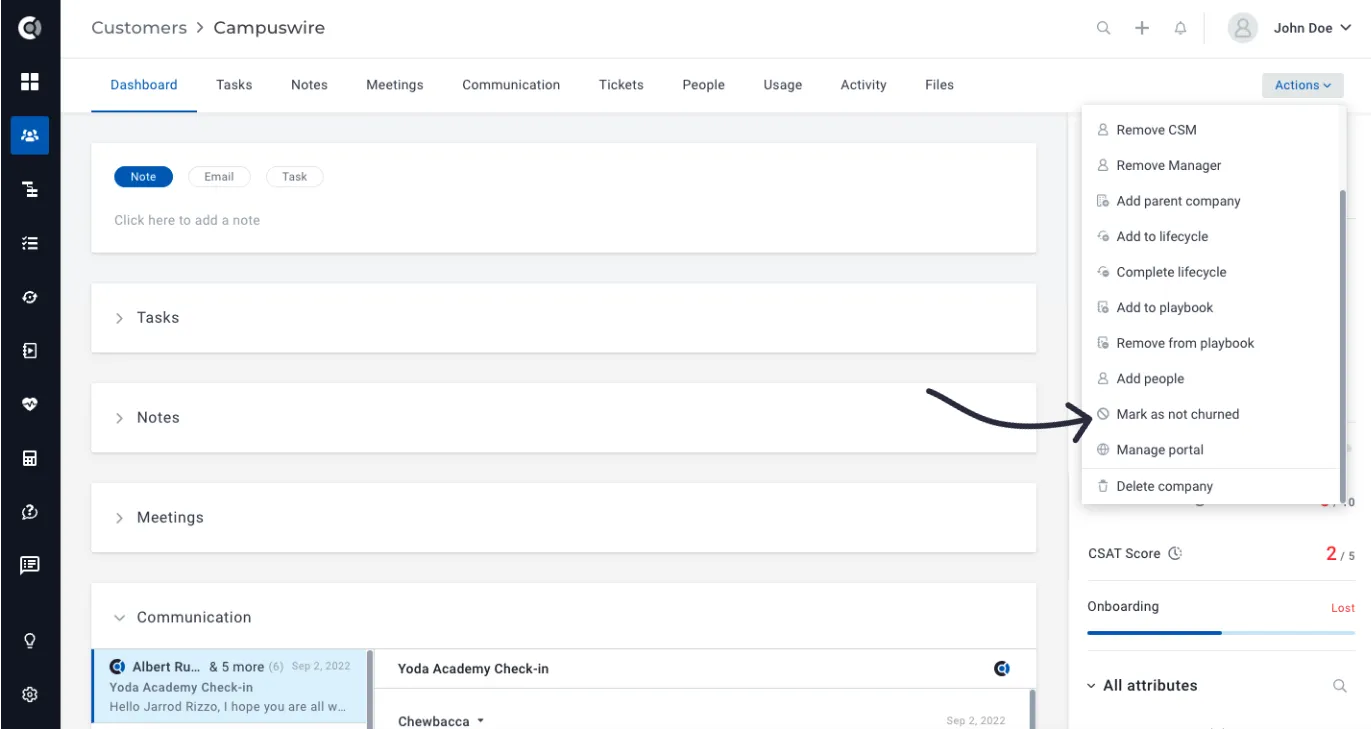Image resolution: width=1371 pixels, height=729 pixels.
Task: Click the search magnifier in top bar
Action: coord(1104,28)
